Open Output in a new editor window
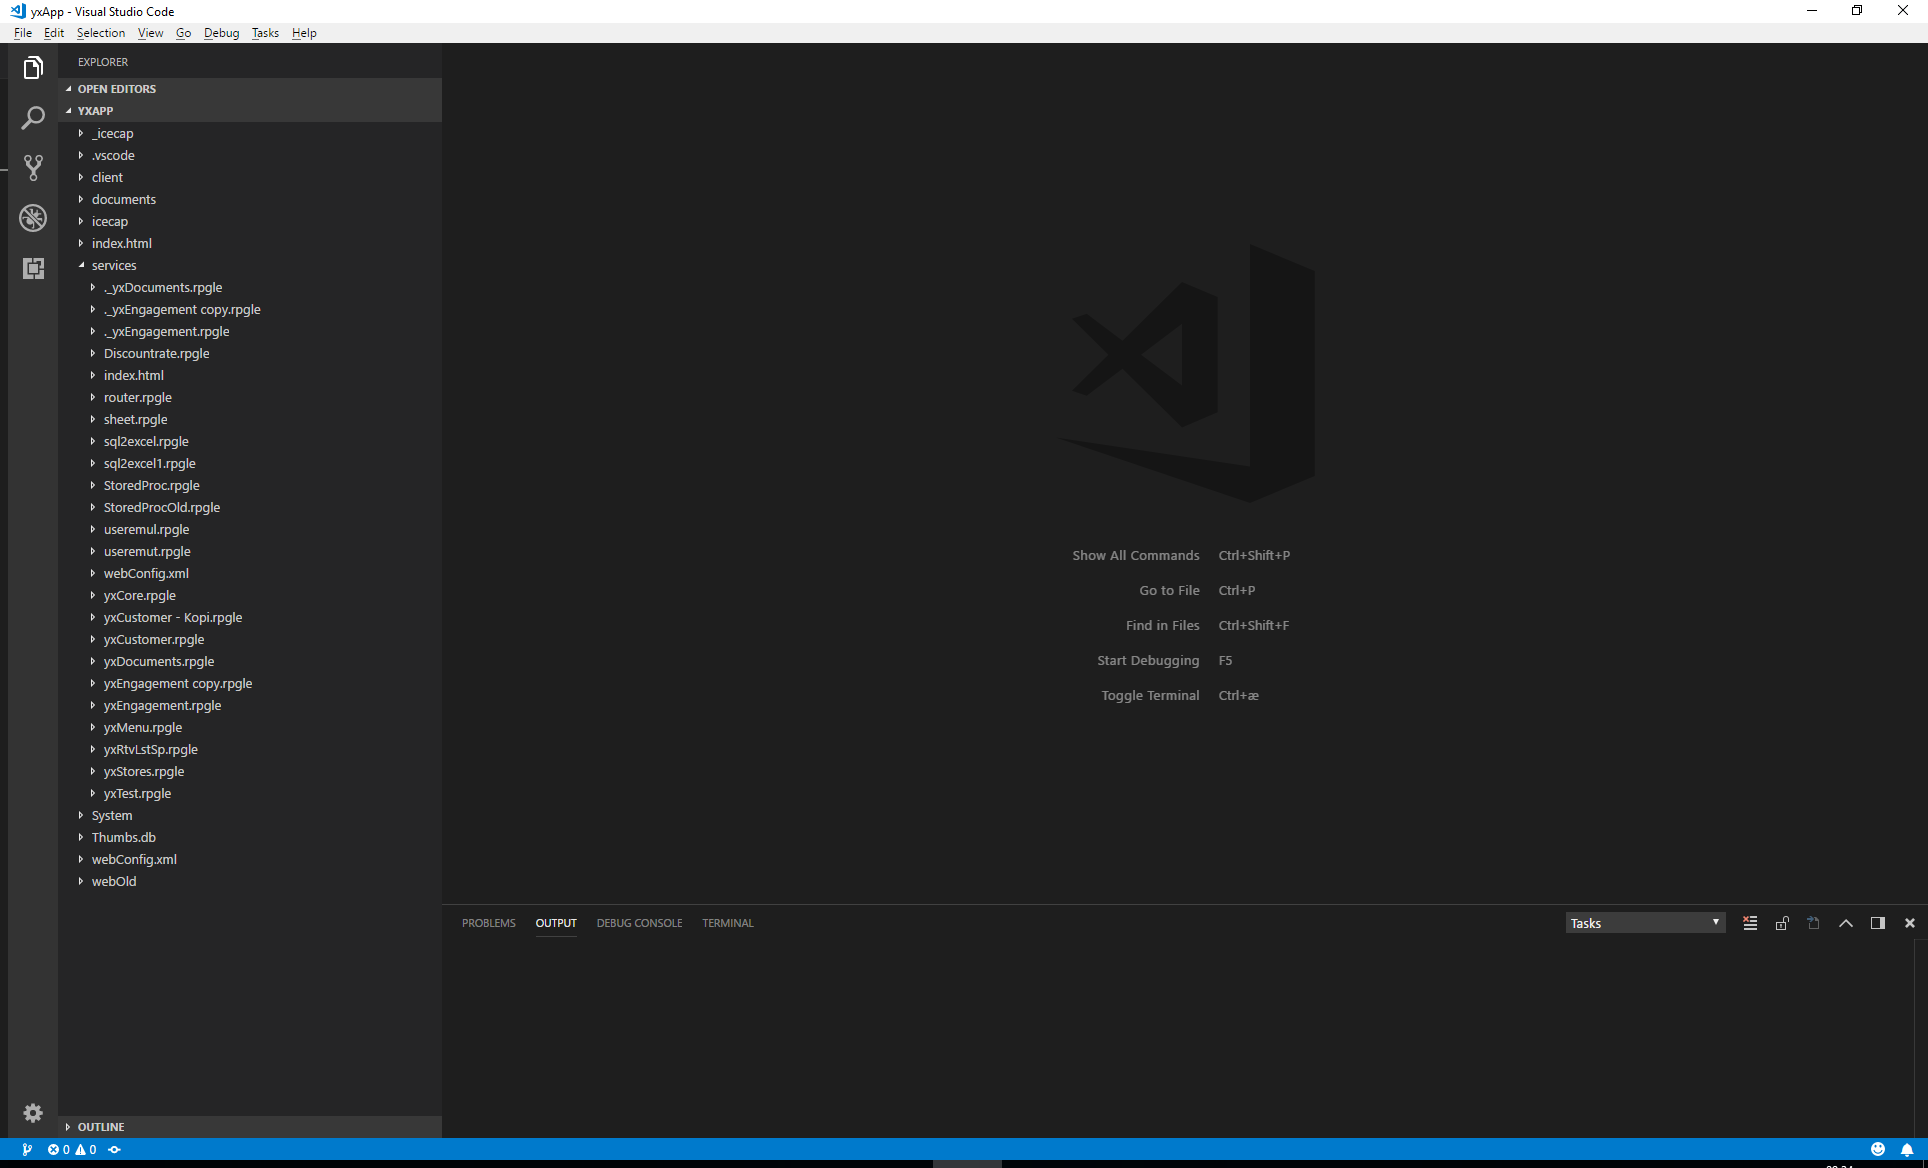The image size is (1928, 1168). tap(1812, 922)
